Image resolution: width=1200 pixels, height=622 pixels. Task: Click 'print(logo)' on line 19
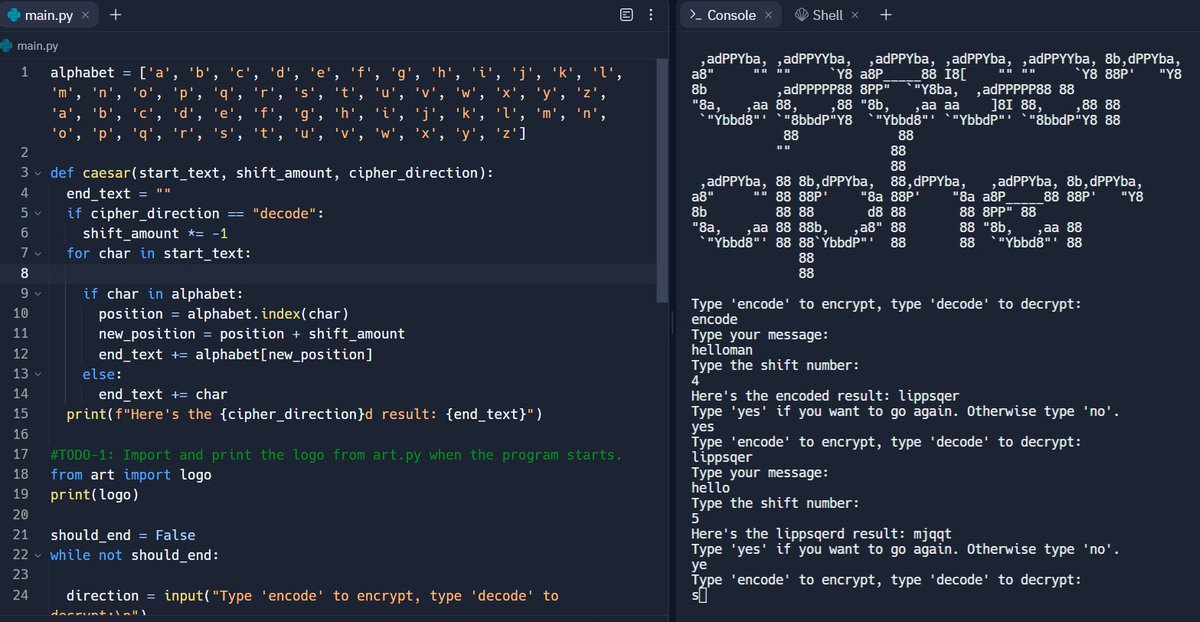[94, 495]
